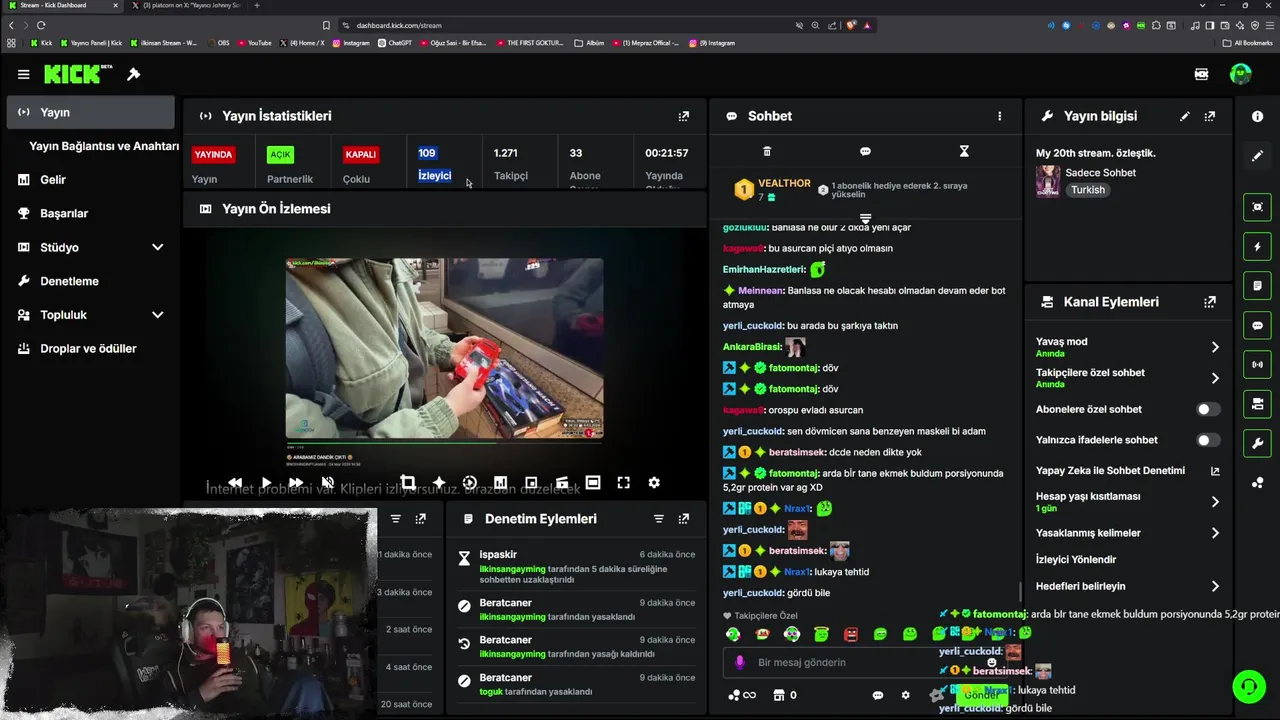The height and width of the screenshot is (720, 1280).
Task: Fast-forward the stream preview
Action: tap(296, 483)
